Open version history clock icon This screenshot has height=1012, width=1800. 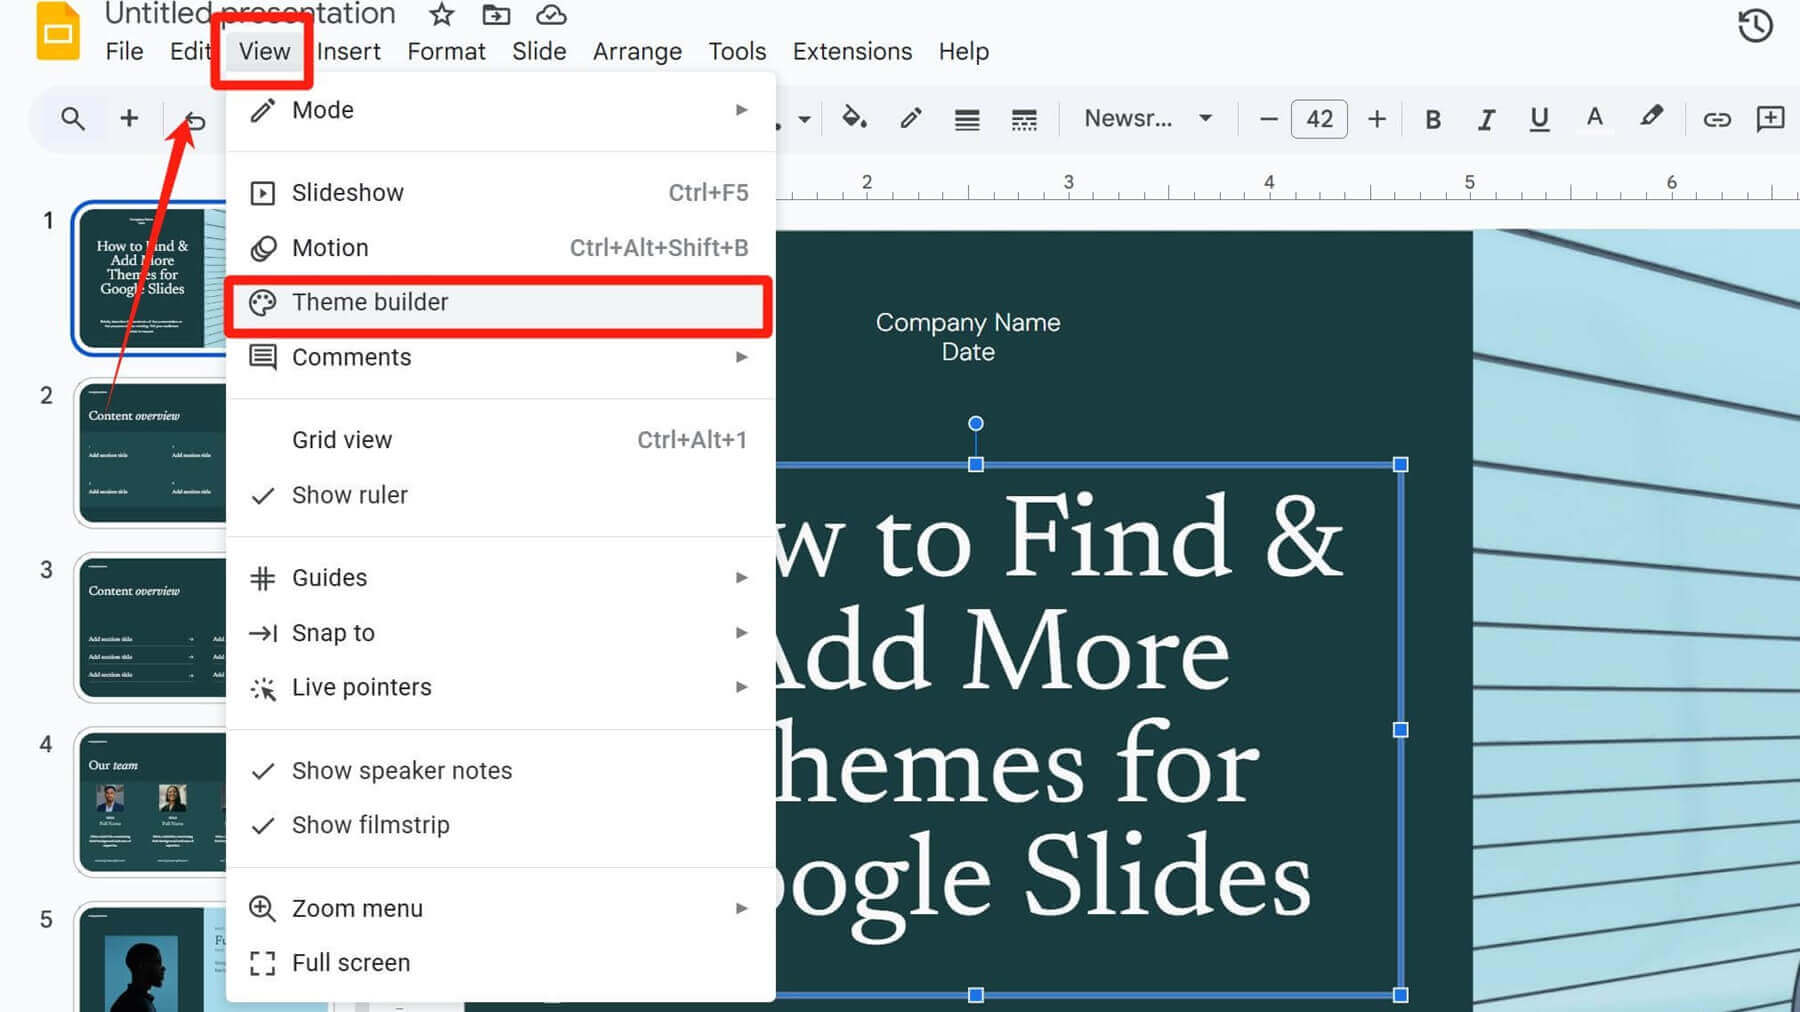pyautogui.click(x=1755, y=26)
